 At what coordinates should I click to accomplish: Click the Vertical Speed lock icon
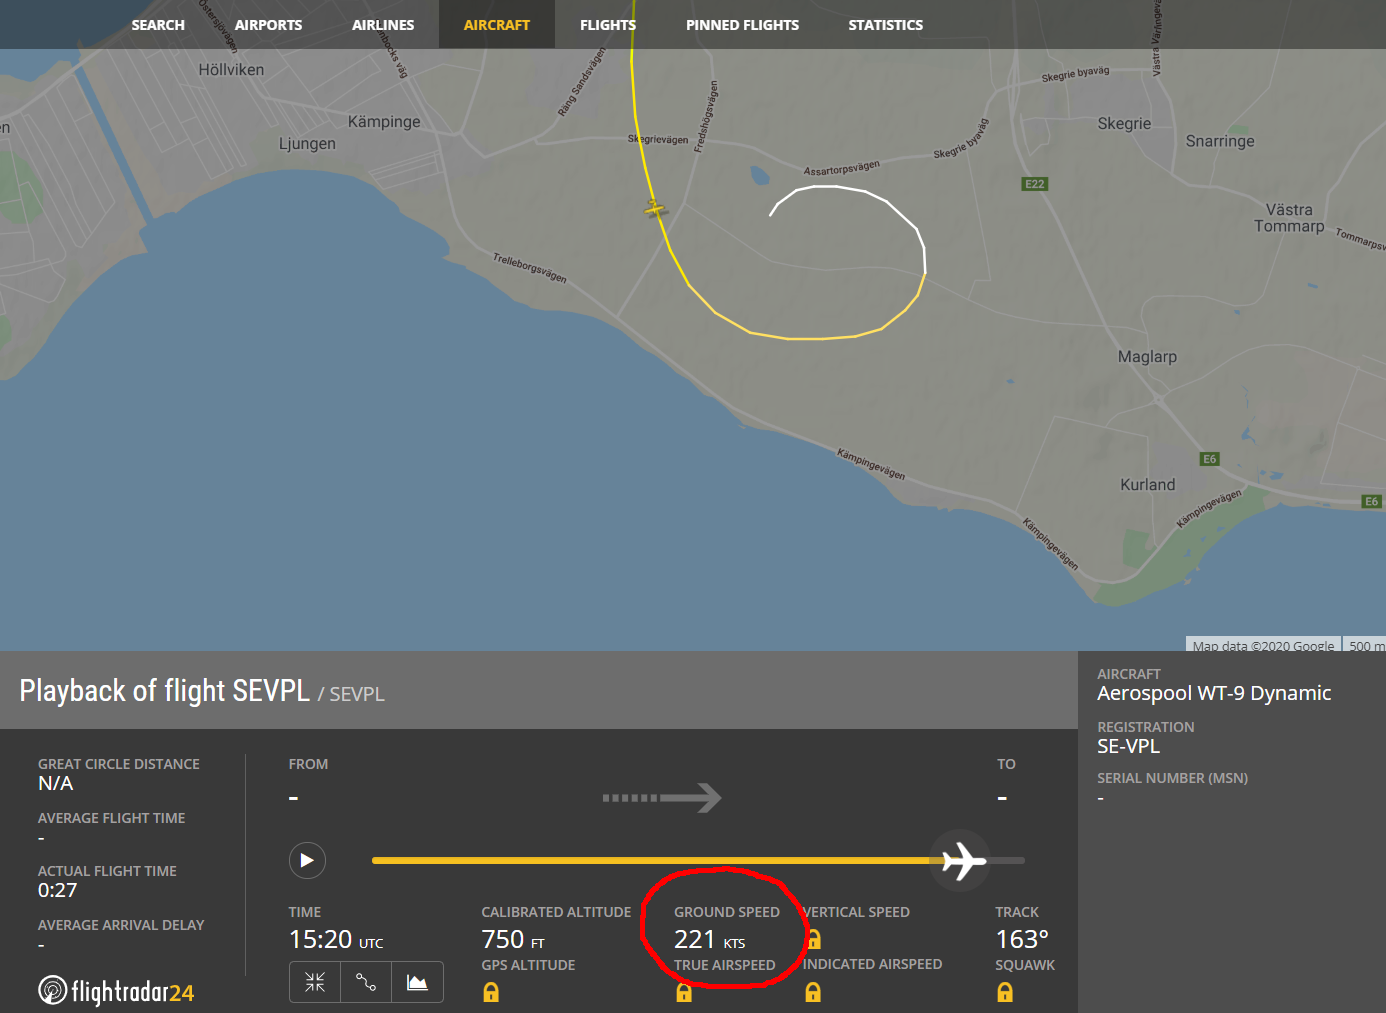pyautogui.click(x=814, y=939)
